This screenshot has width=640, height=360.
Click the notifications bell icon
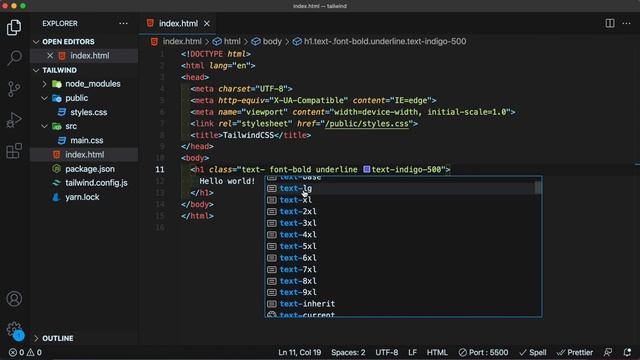627,352
